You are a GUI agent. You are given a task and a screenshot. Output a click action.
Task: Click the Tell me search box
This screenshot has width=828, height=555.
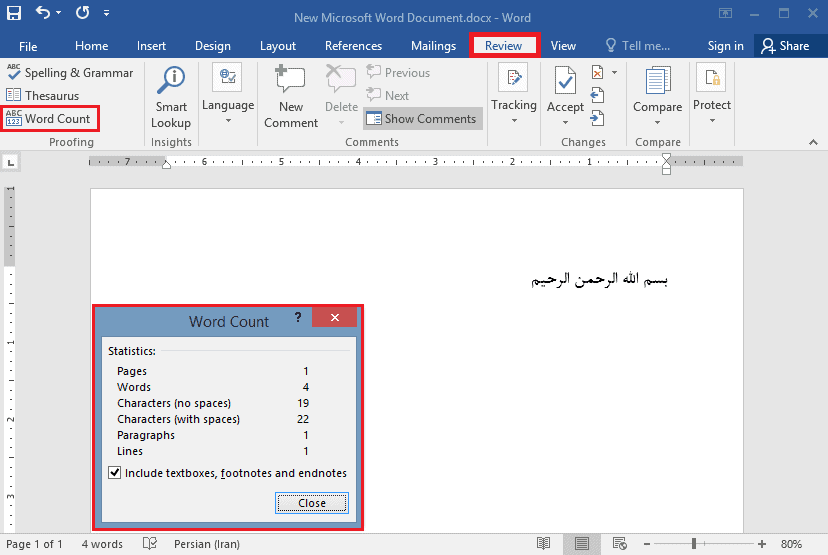pyautogui.click(x=638, y=46)
